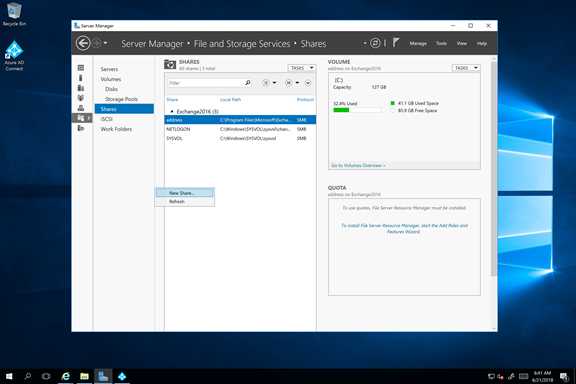Click the bottom role icon in left strip
Image resolution: width=576 pixels, height=384 pixels.
pos(81,128)
